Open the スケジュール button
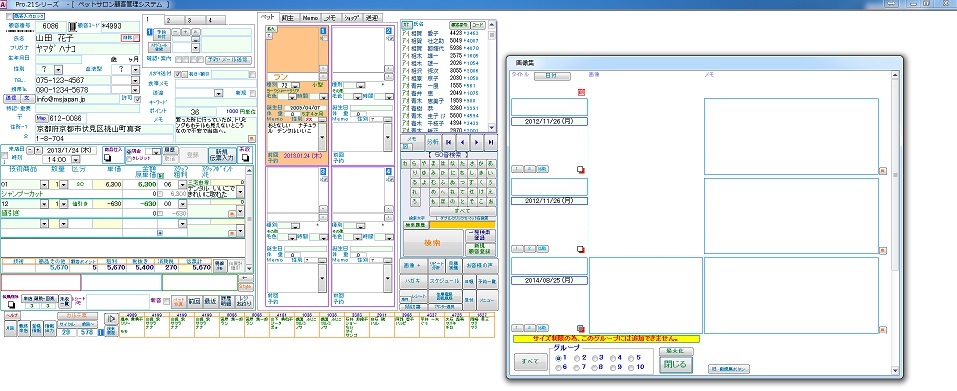 (444, 281)
